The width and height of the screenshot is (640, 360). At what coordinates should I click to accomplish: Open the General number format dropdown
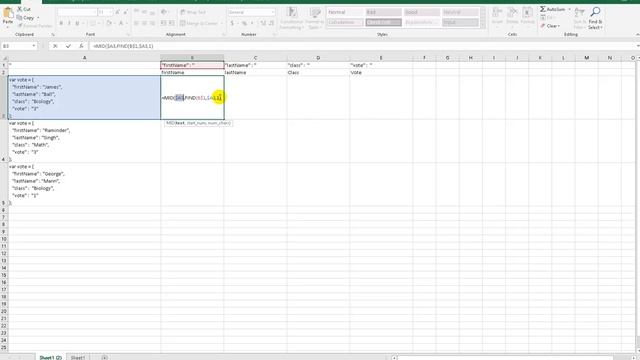point(251,12)
